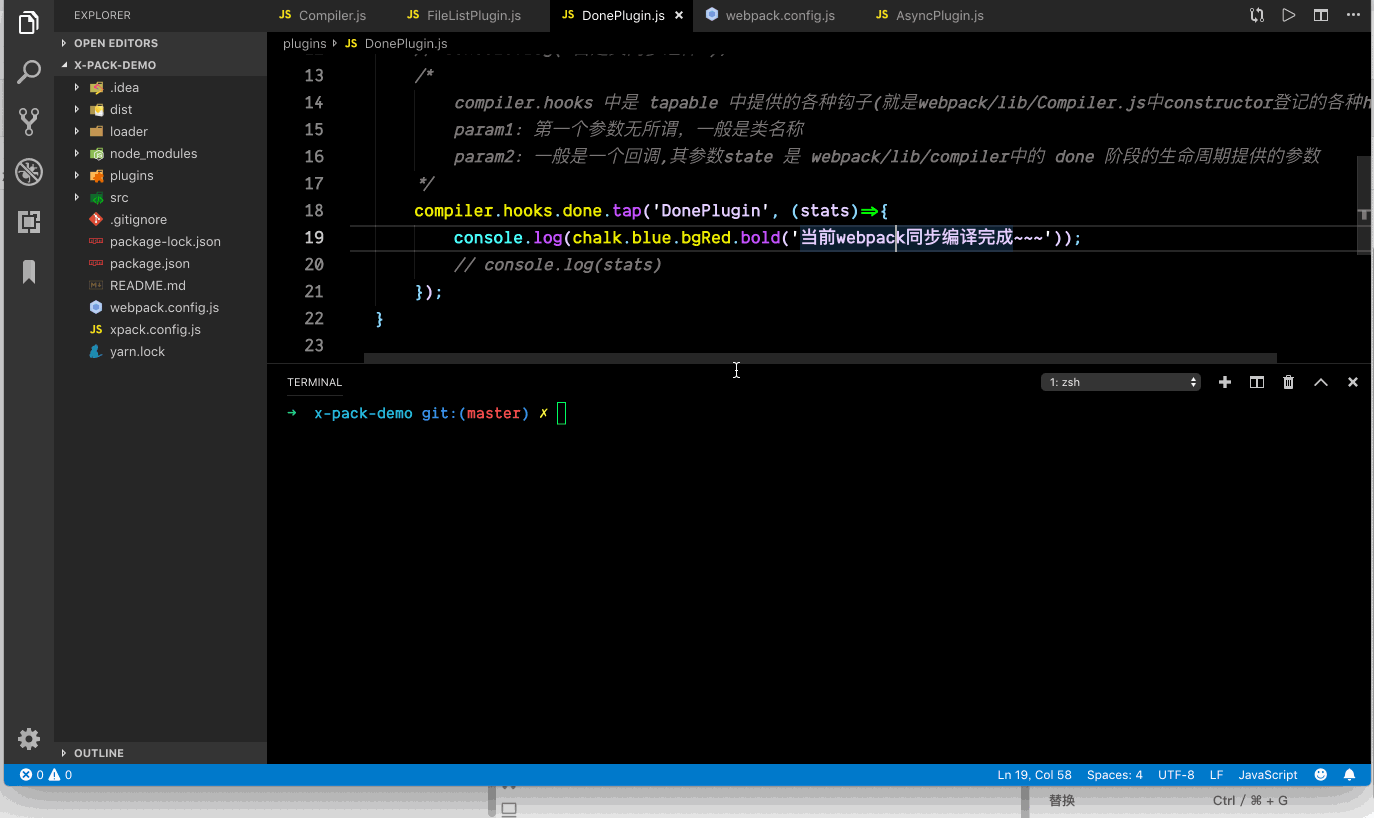Switch to the FileListPlugin.js tab
Viewport: 1374px width, 818px height.
click(x=472, y=15)
